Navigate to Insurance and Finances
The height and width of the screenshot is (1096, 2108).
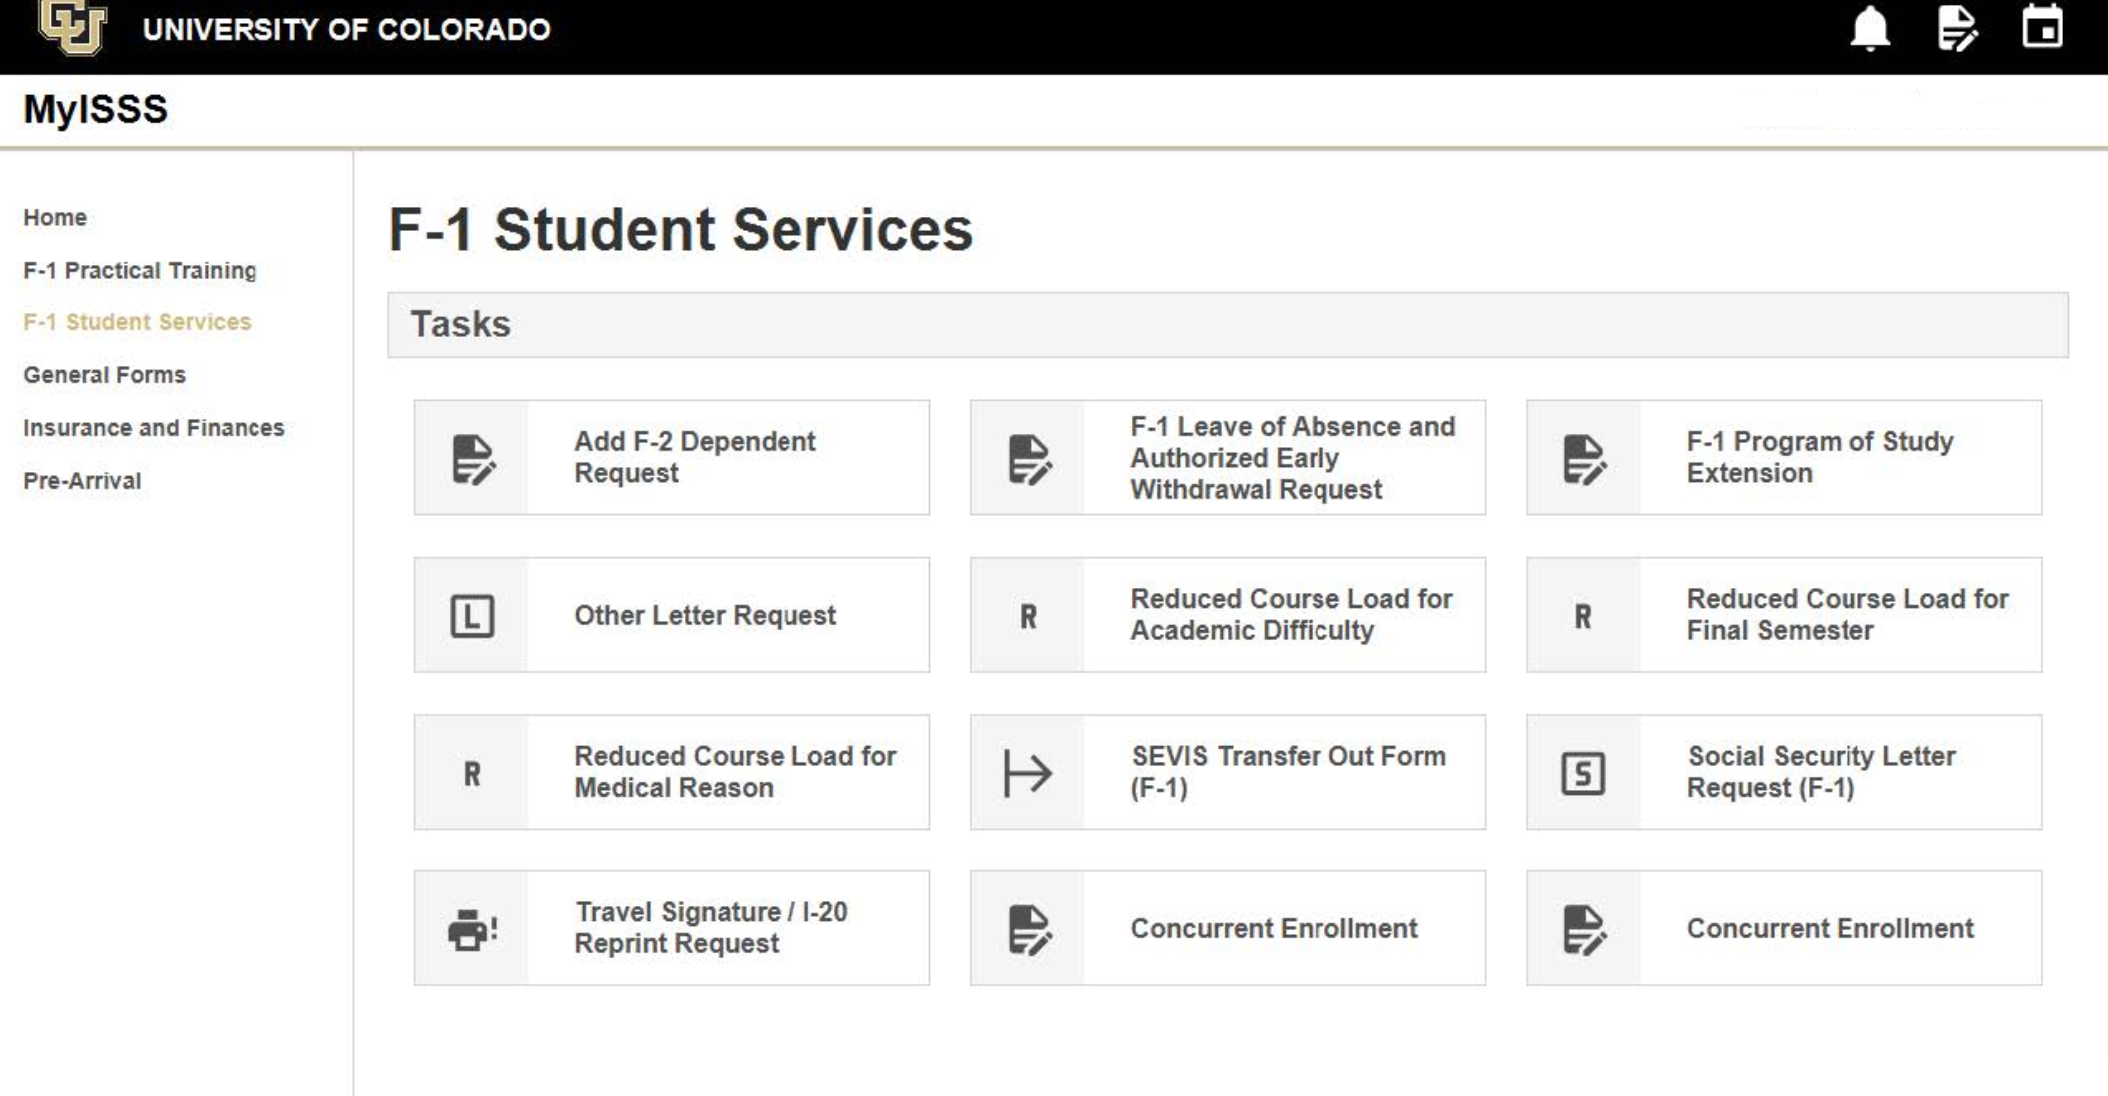(154, 428)
